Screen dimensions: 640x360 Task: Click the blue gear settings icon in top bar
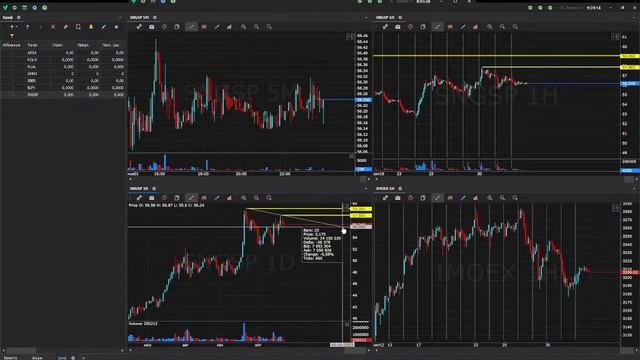[34, 7]
